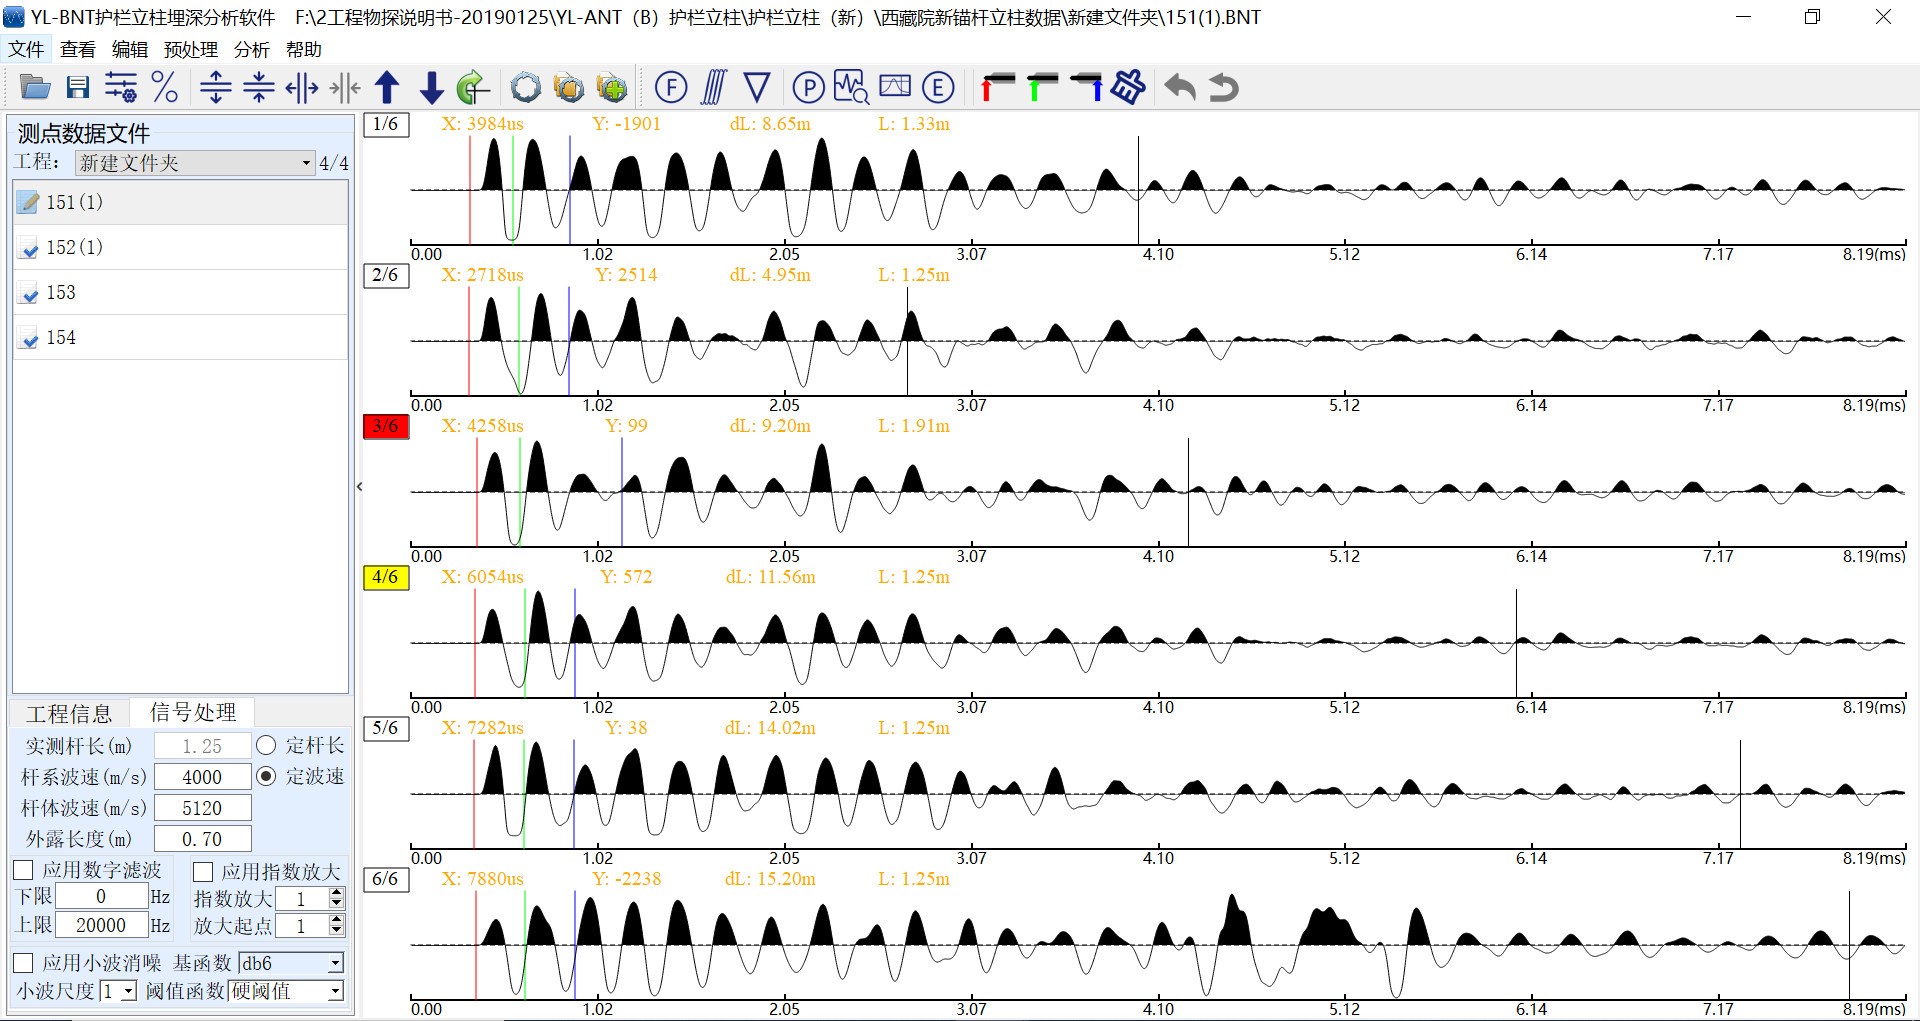Image resolution: width=1920 pixels, height=1021 pixels.
Task: Click the waveform magnifier analysis icon
Action: coord(851,88)
